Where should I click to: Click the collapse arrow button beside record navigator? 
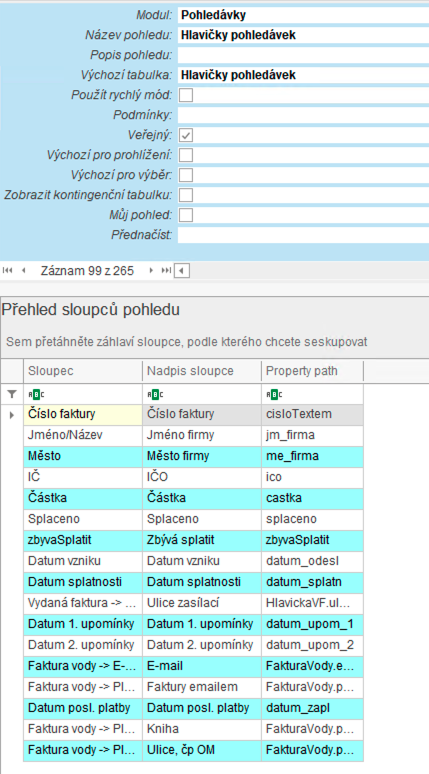(x=182, y=271)
